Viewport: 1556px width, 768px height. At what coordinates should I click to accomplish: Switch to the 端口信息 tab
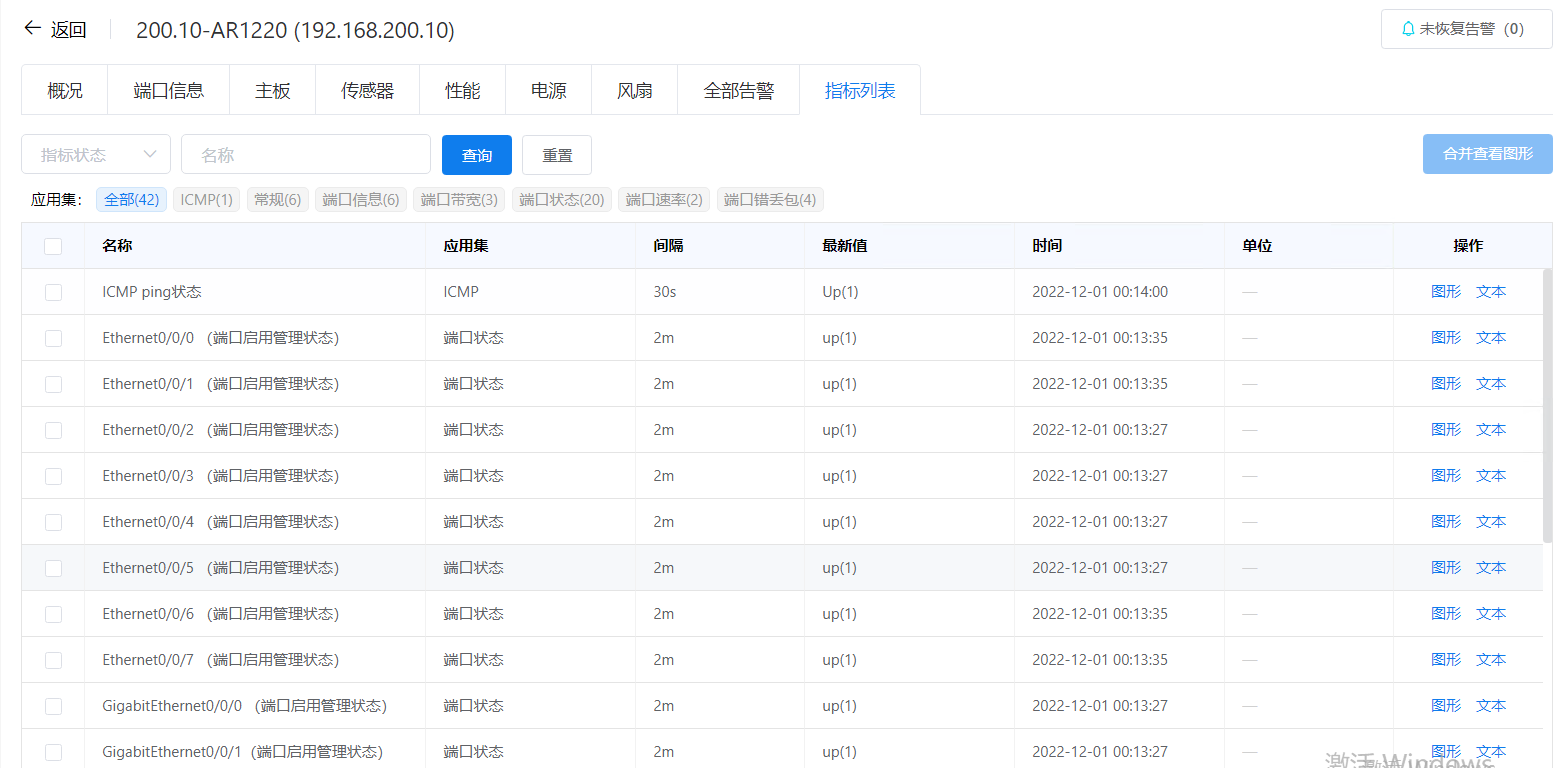tap(169, 91)
